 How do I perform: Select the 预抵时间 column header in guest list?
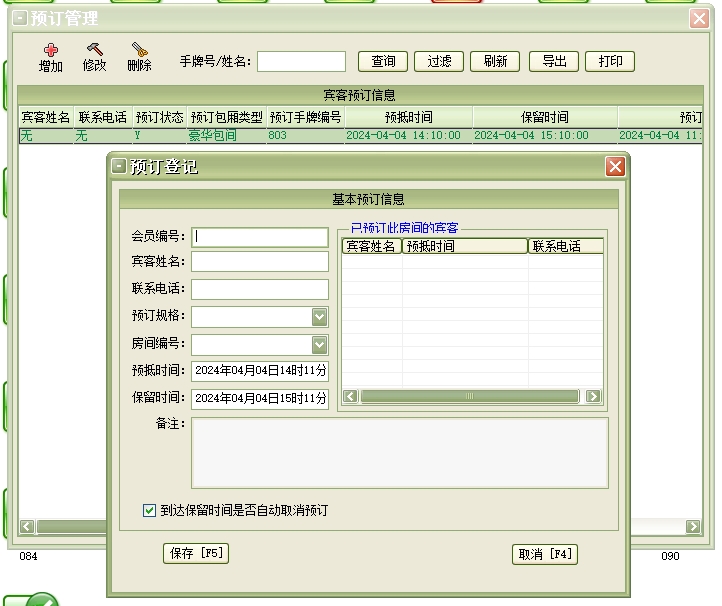[464, 246]
